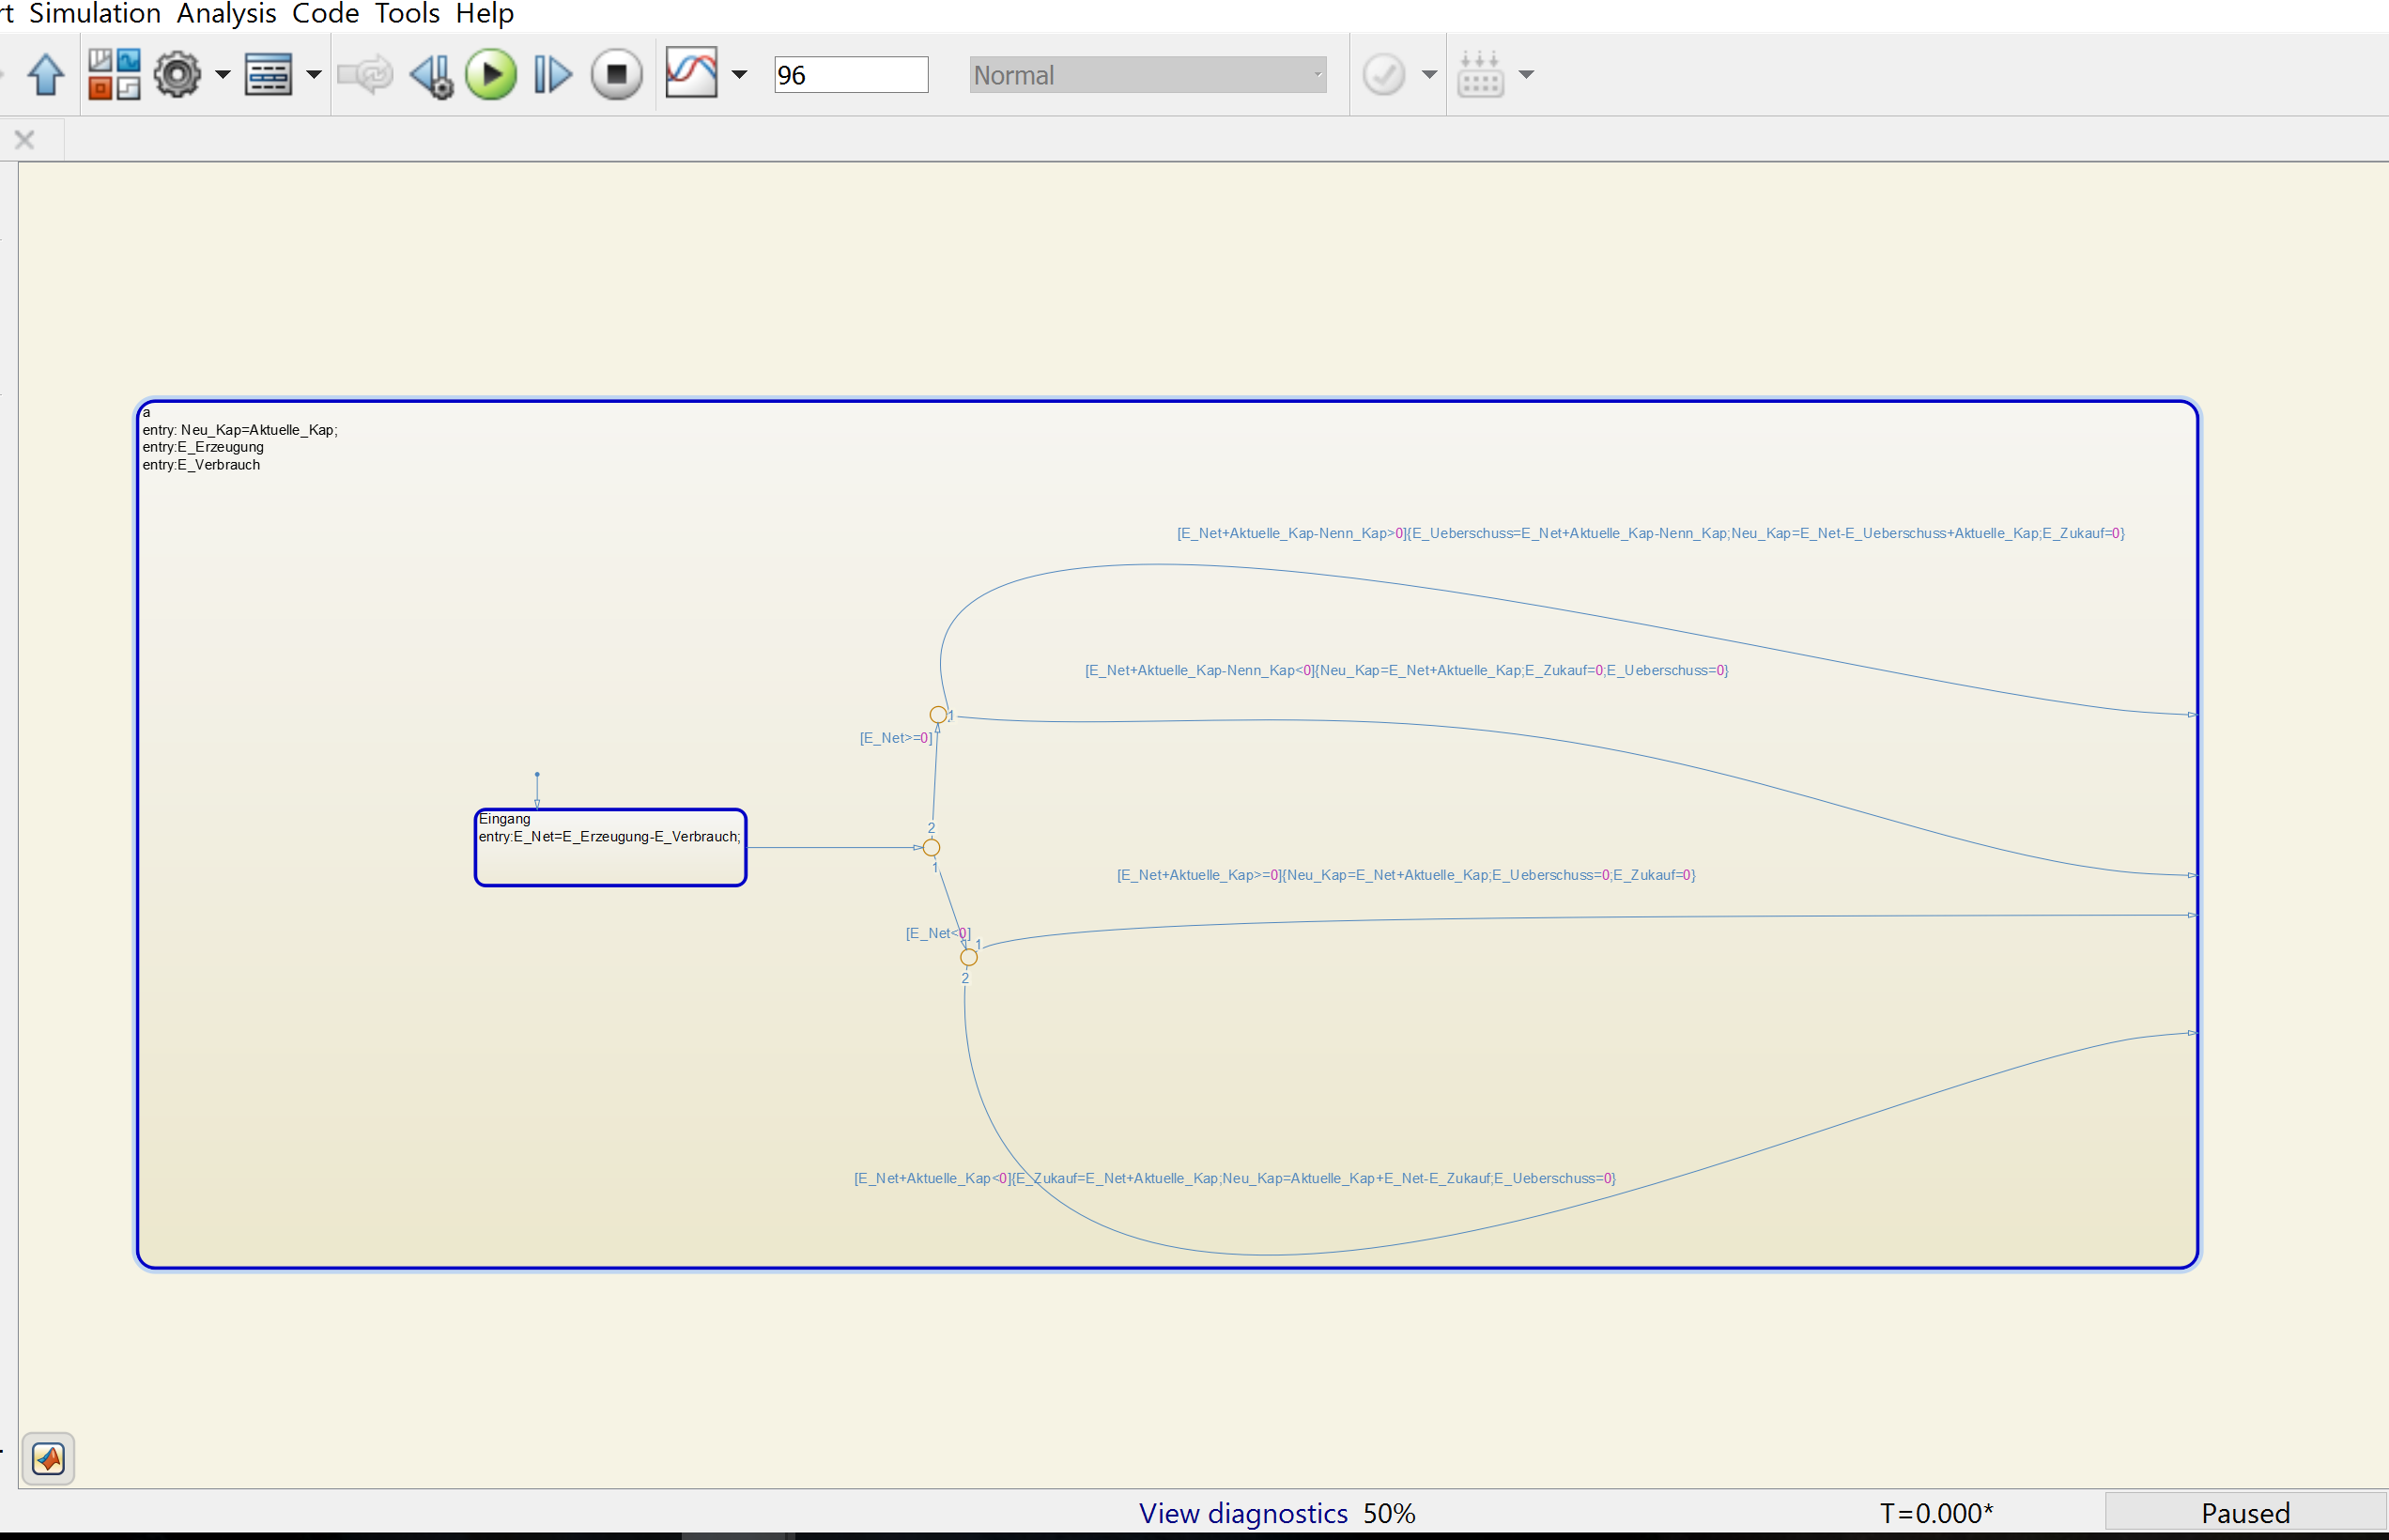Open the Library Browser icon
Viewport: 2389px width, 1540px height.
click(x=114, y=75)
